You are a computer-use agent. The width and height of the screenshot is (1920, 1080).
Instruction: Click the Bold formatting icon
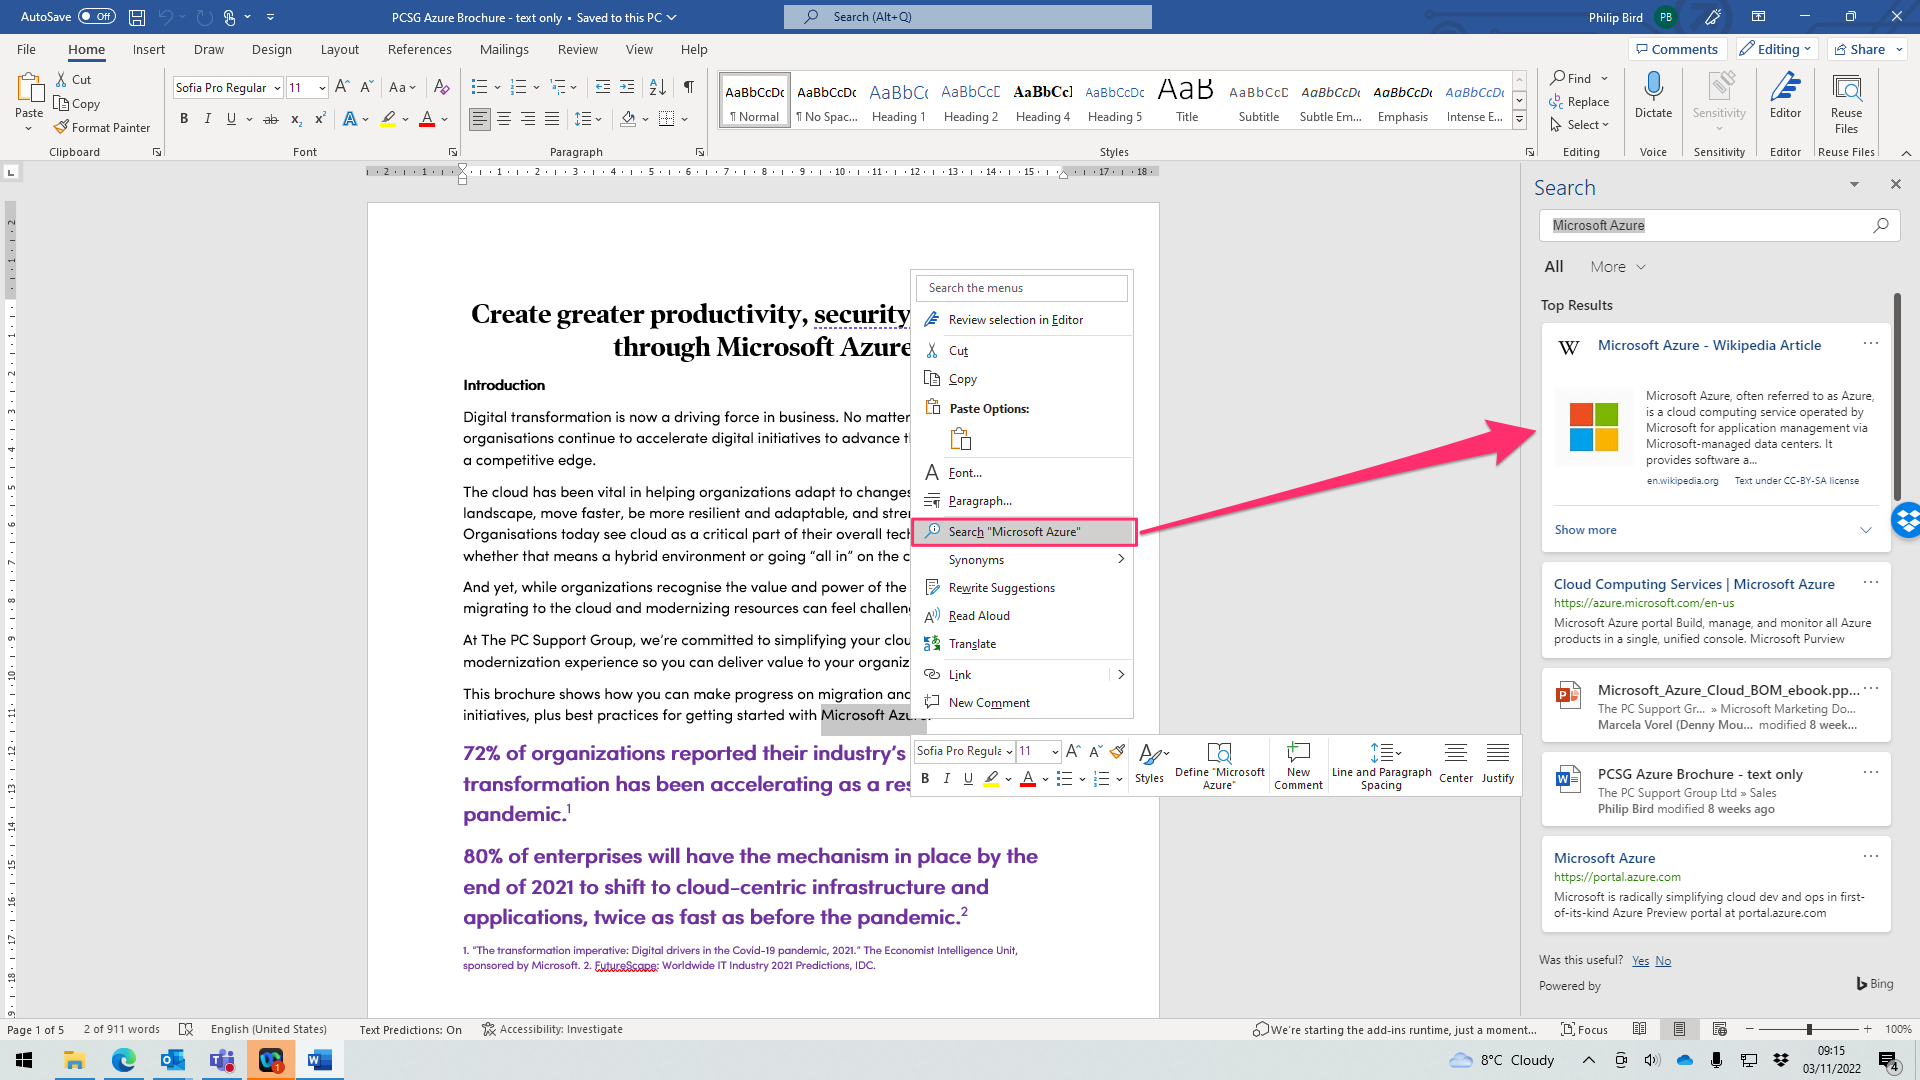coord(183,119)
